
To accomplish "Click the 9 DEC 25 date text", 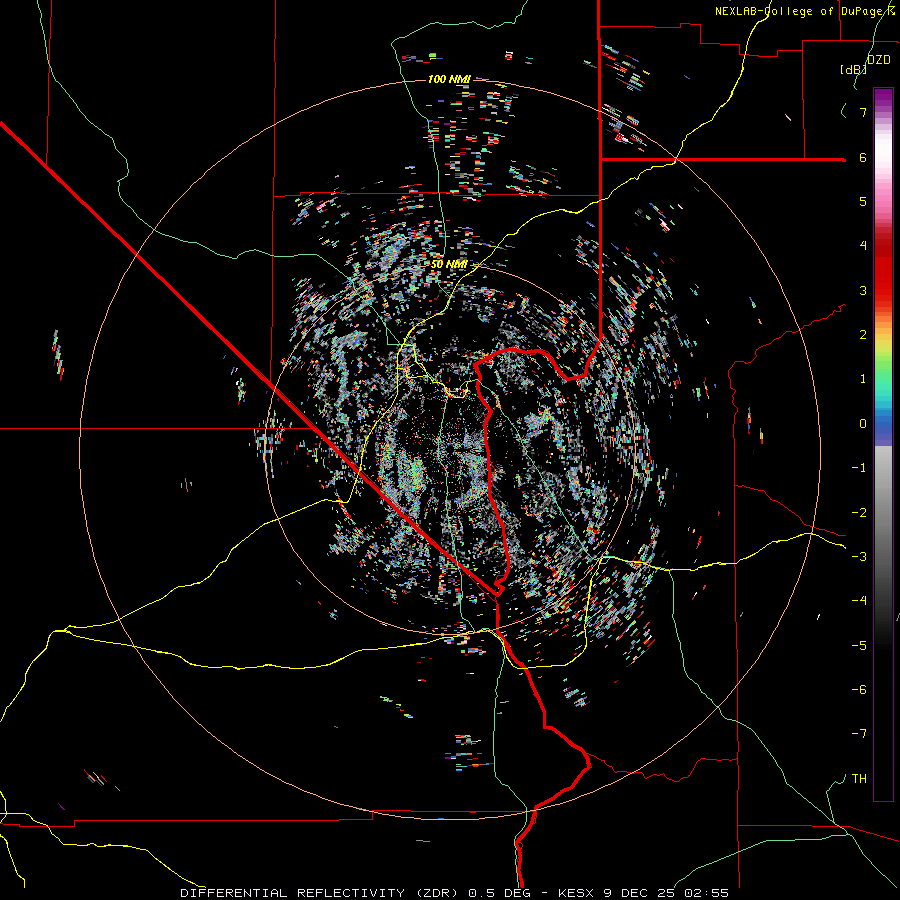I will [x=639, y=893].
